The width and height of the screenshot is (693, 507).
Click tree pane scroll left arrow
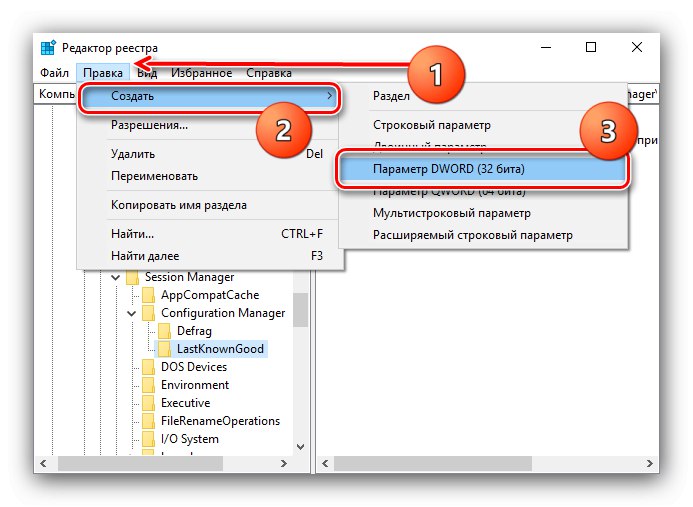coord(43,463)
